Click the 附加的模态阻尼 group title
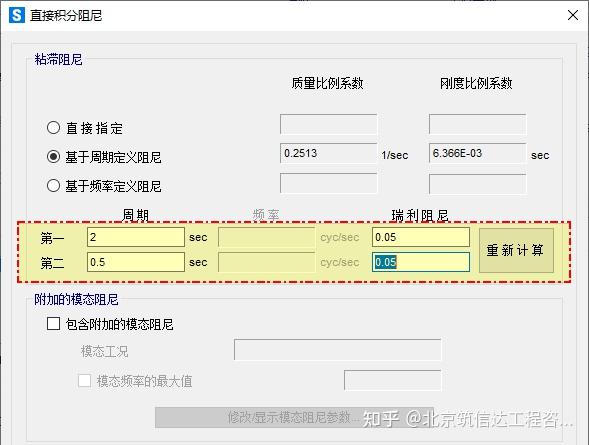 tap(76, 299)
